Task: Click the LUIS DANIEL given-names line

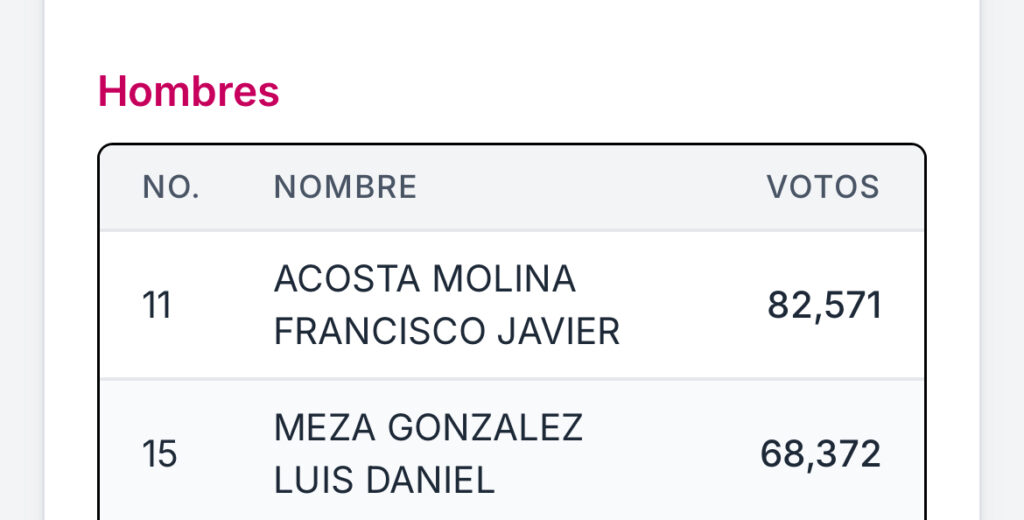Action: [384, 481]
